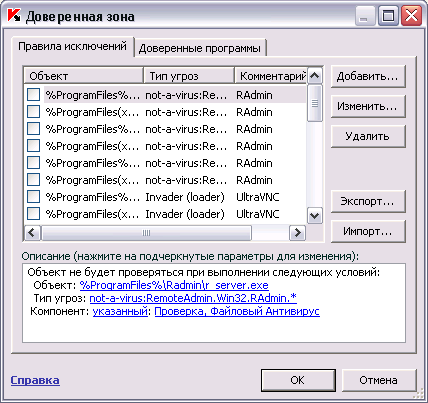The width and height of the screenshot is (428, 403).
Task: Click the Экспорт… button
Action: coord(368,201)
